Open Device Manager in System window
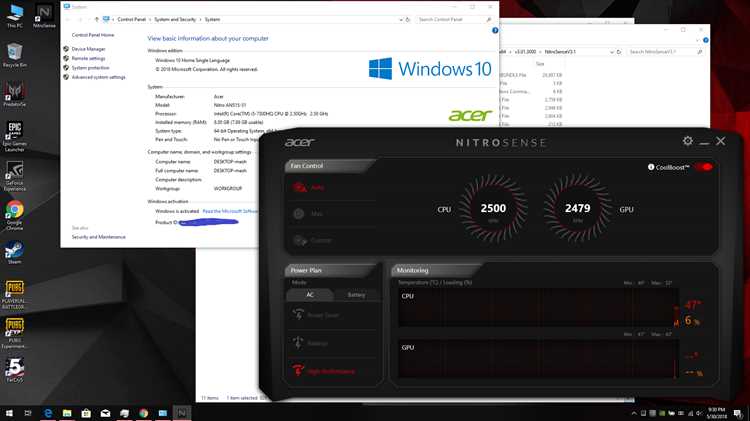Screen dimensions: 750x421 click(88, 49)
